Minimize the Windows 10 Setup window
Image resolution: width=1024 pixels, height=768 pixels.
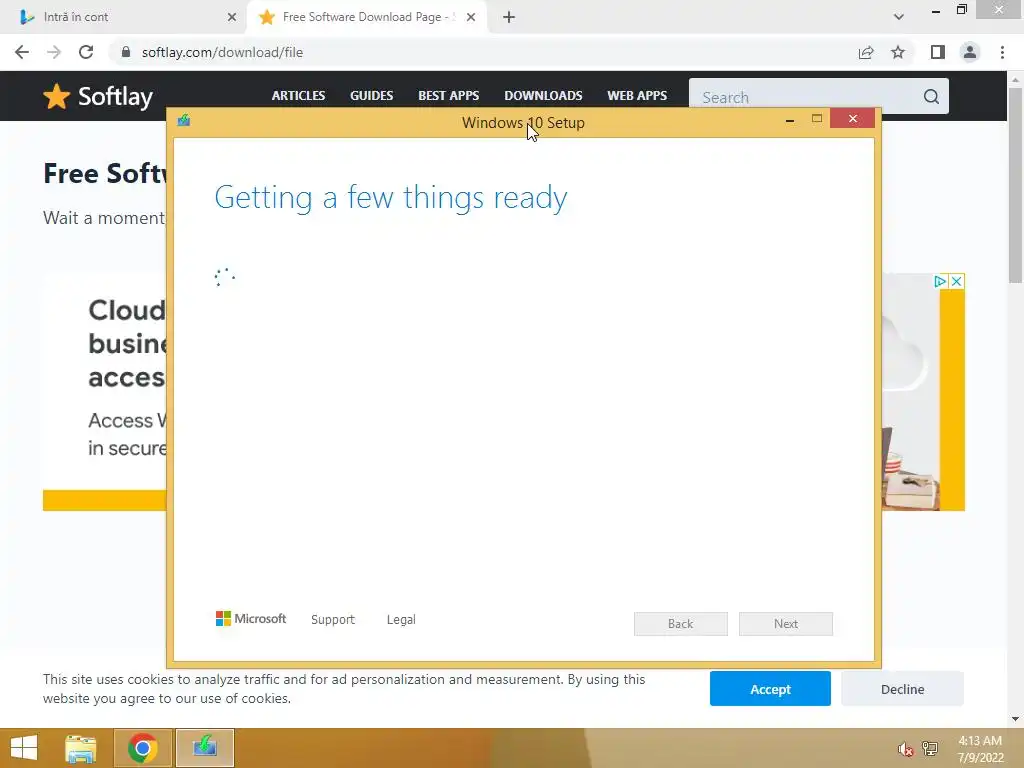(x=790, y=120)
